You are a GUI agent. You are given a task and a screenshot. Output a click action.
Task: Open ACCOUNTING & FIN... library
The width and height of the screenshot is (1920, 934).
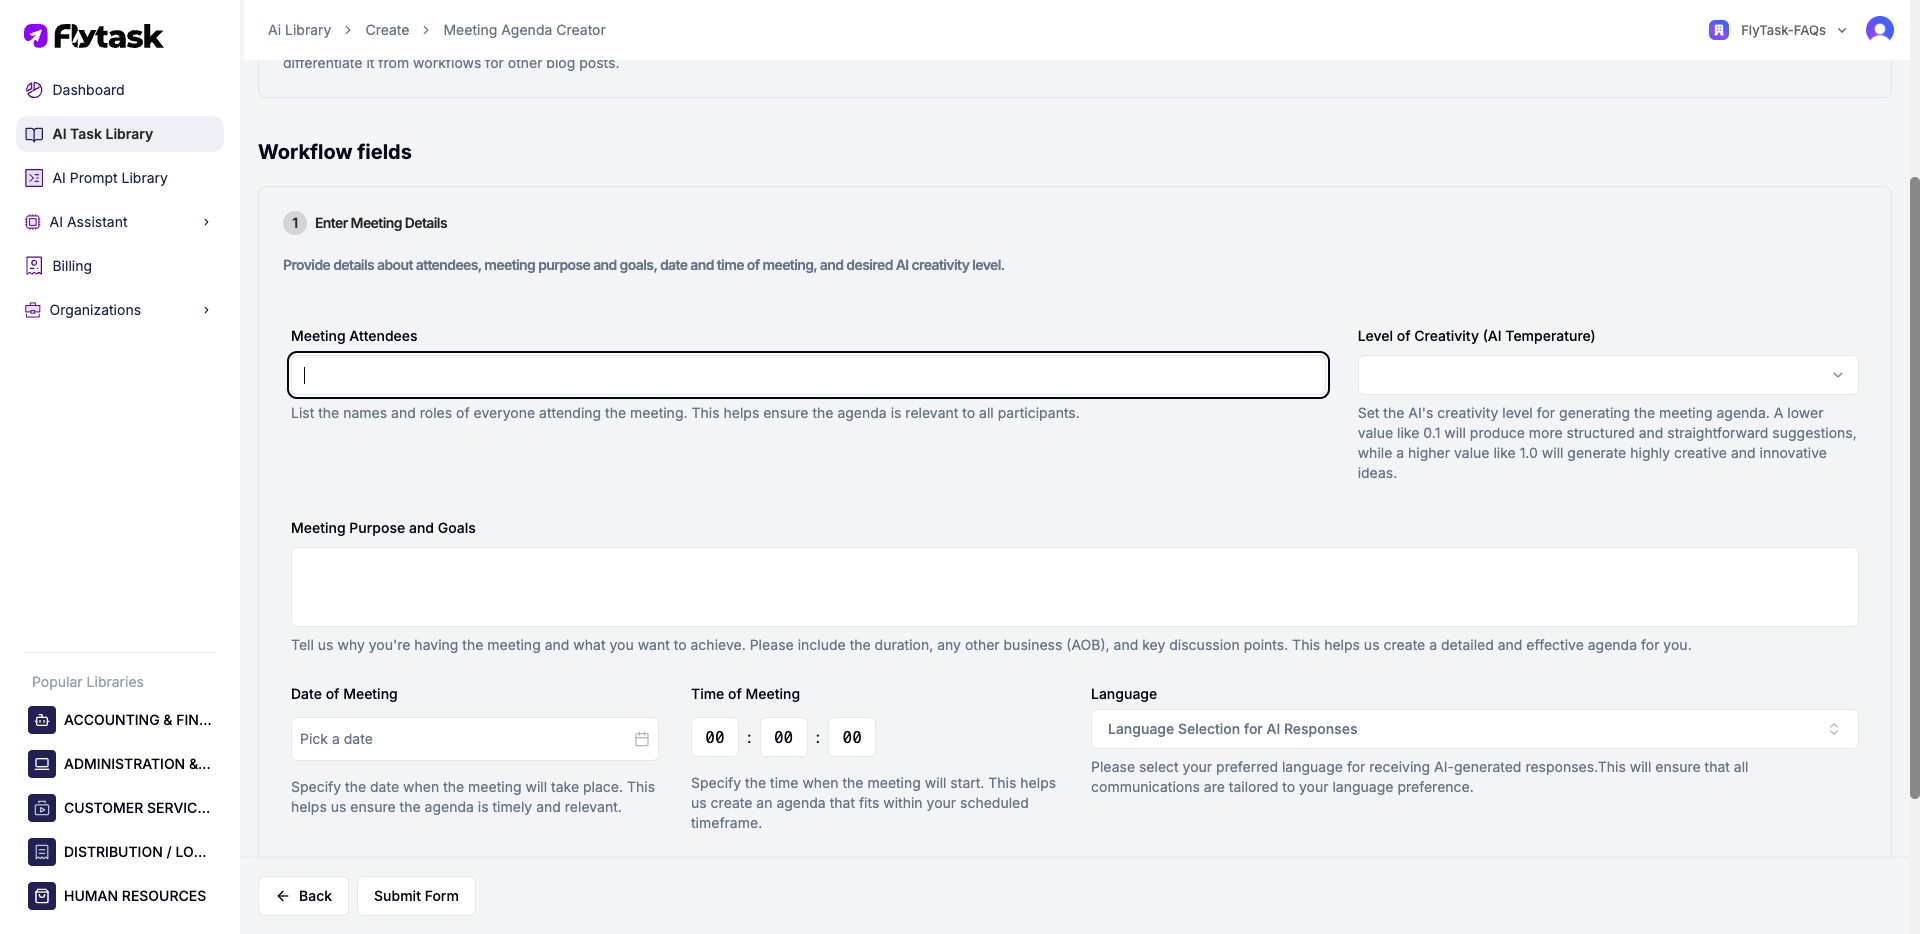coord(120,720)
